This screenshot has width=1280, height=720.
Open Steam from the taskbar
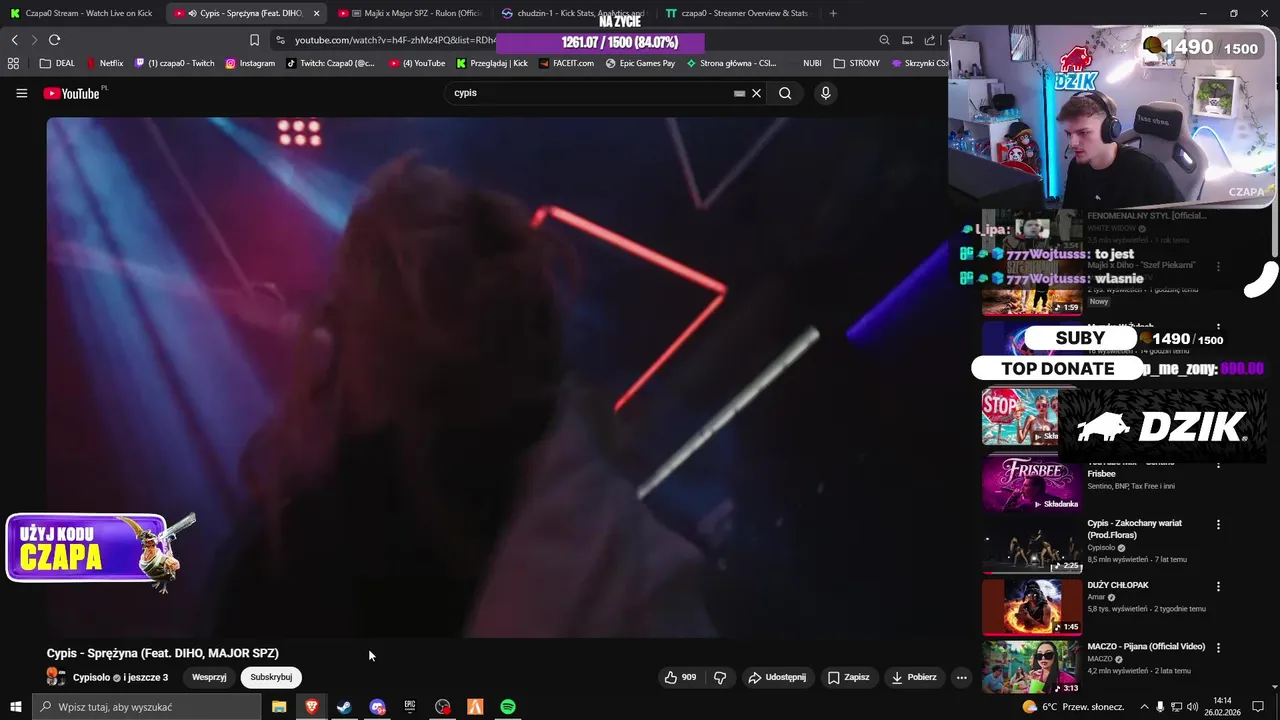(344, 707)
